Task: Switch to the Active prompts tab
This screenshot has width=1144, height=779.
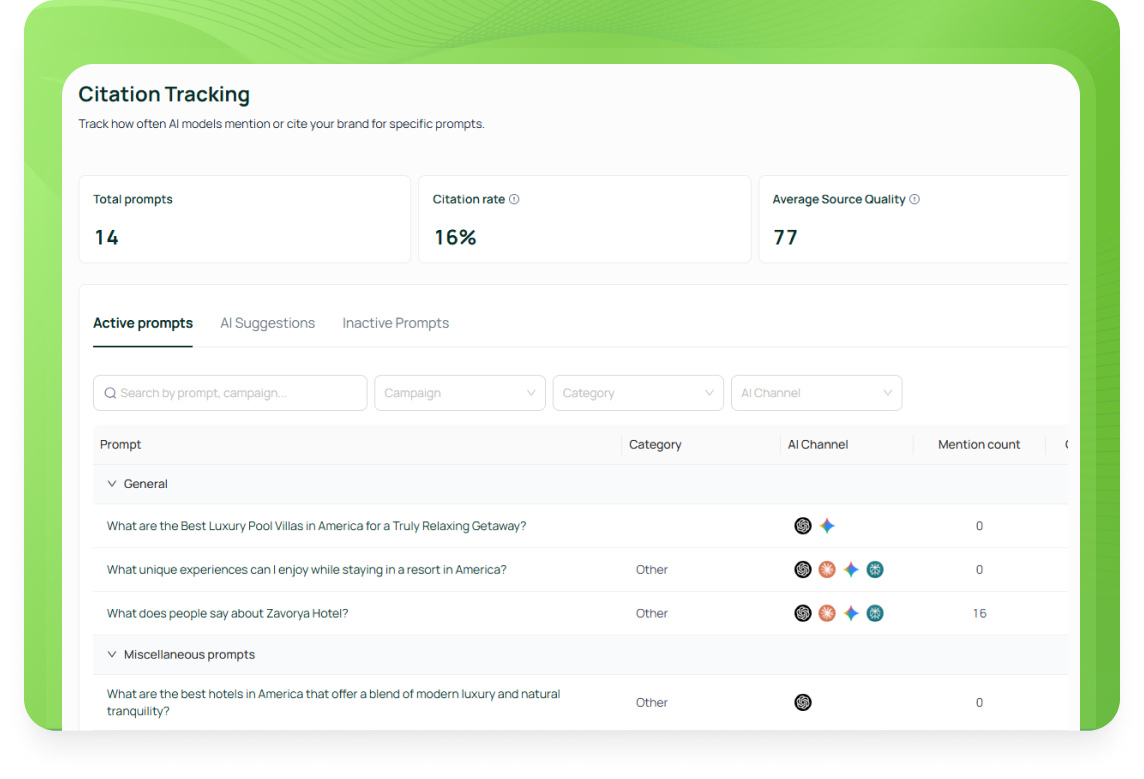Action: pos(143,323)
